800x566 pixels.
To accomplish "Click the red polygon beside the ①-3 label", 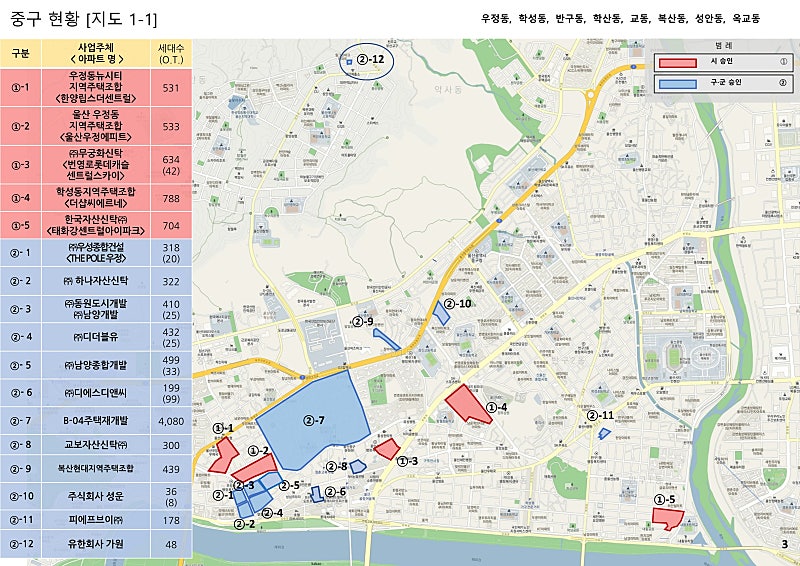I will (x=387, y=449).
